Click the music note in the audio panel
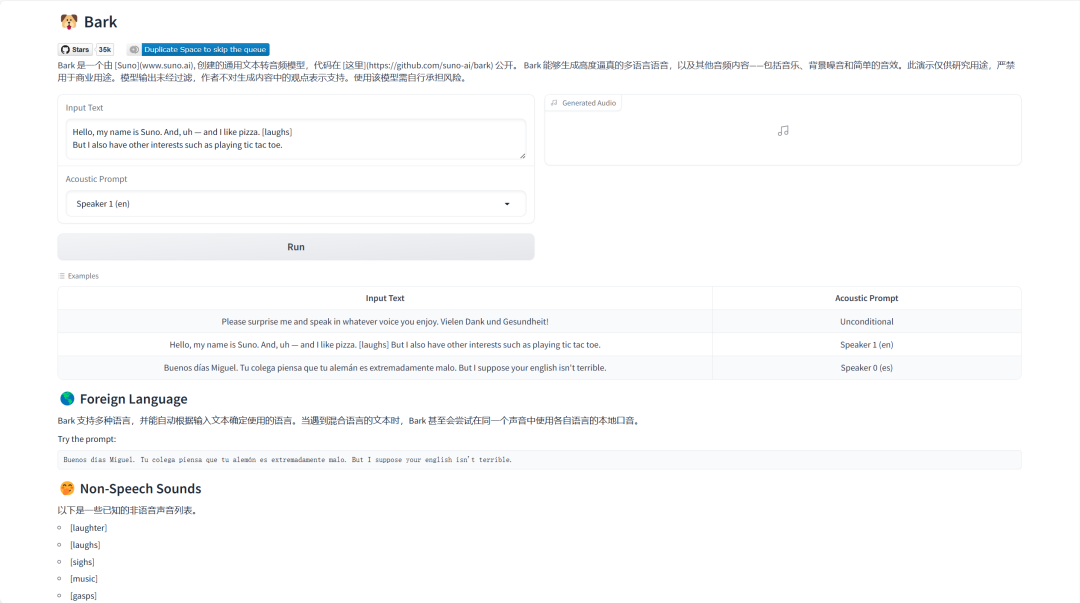 click(783, 130)
